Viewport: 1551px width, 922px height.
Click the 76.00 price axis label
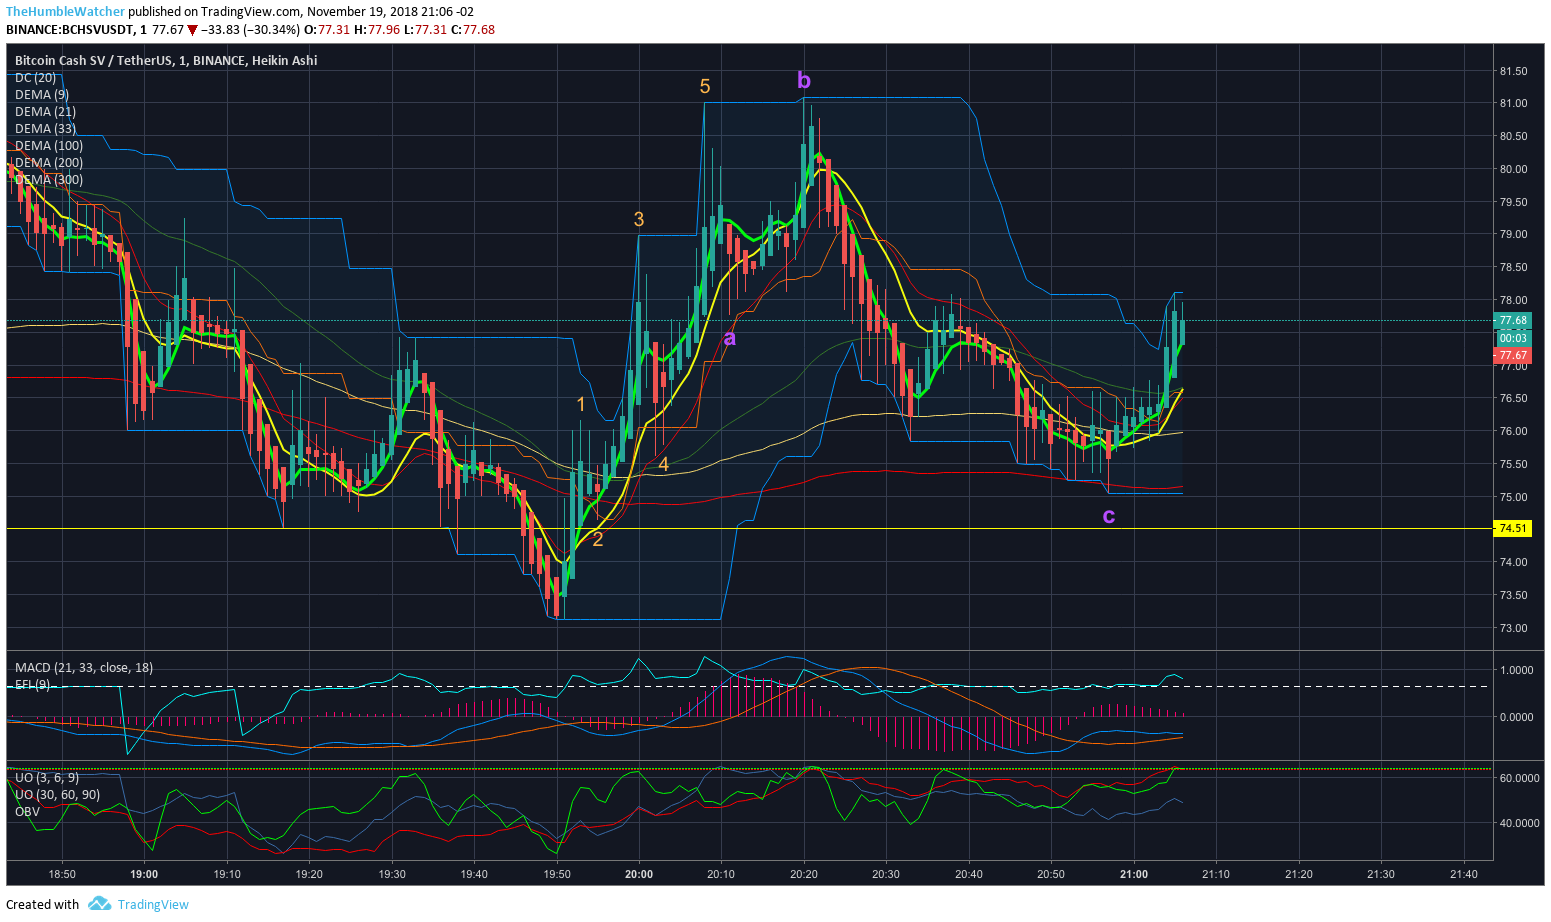point(1513,431)
